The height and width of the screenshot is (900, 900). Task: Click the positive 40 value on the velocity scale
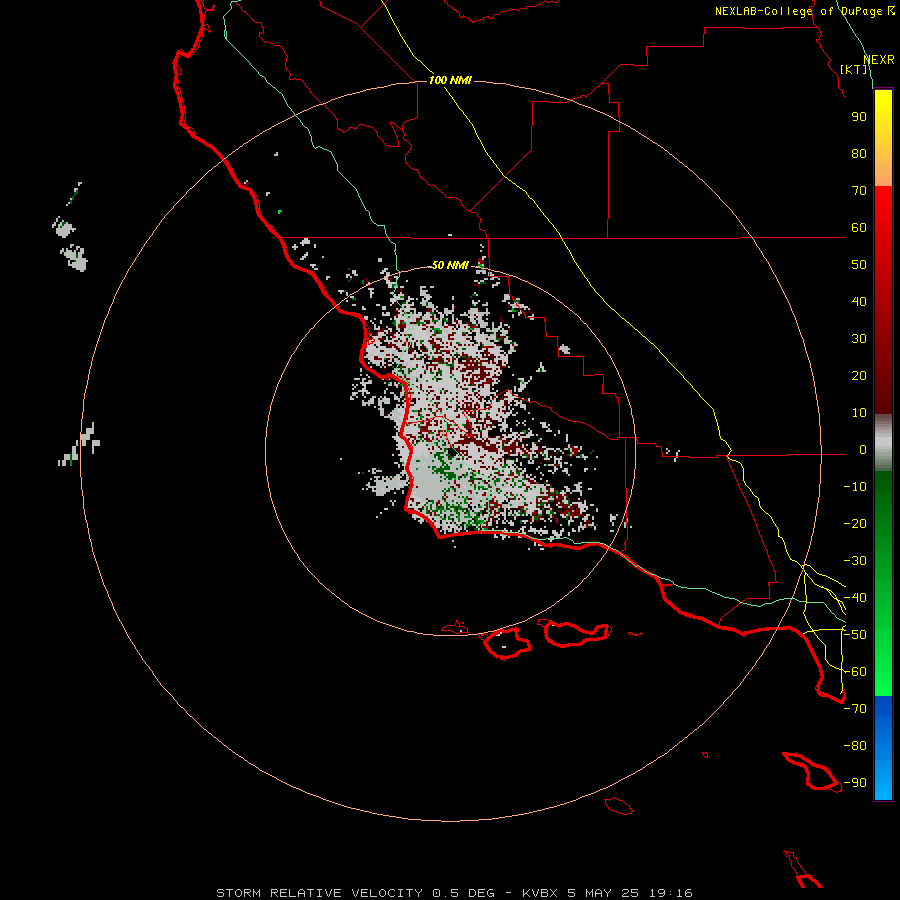click(859, 301)
